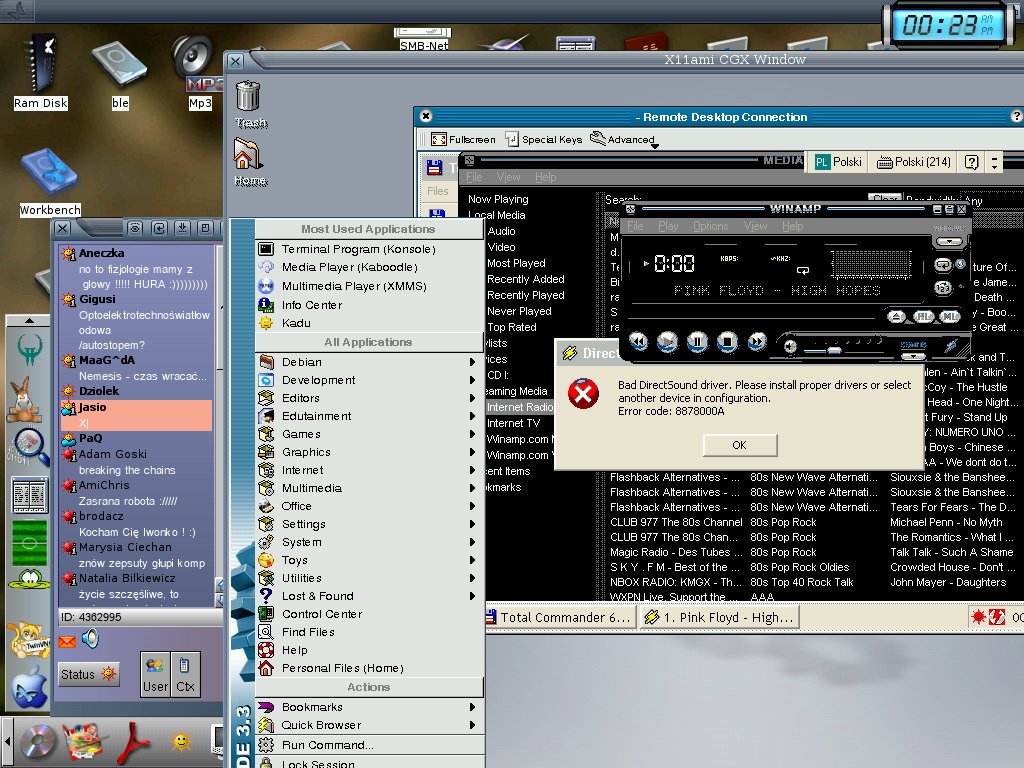The image size is (1024, 768).
Task: Toggle Winamp playlist PL button
Action: click(x=923, y=317)
